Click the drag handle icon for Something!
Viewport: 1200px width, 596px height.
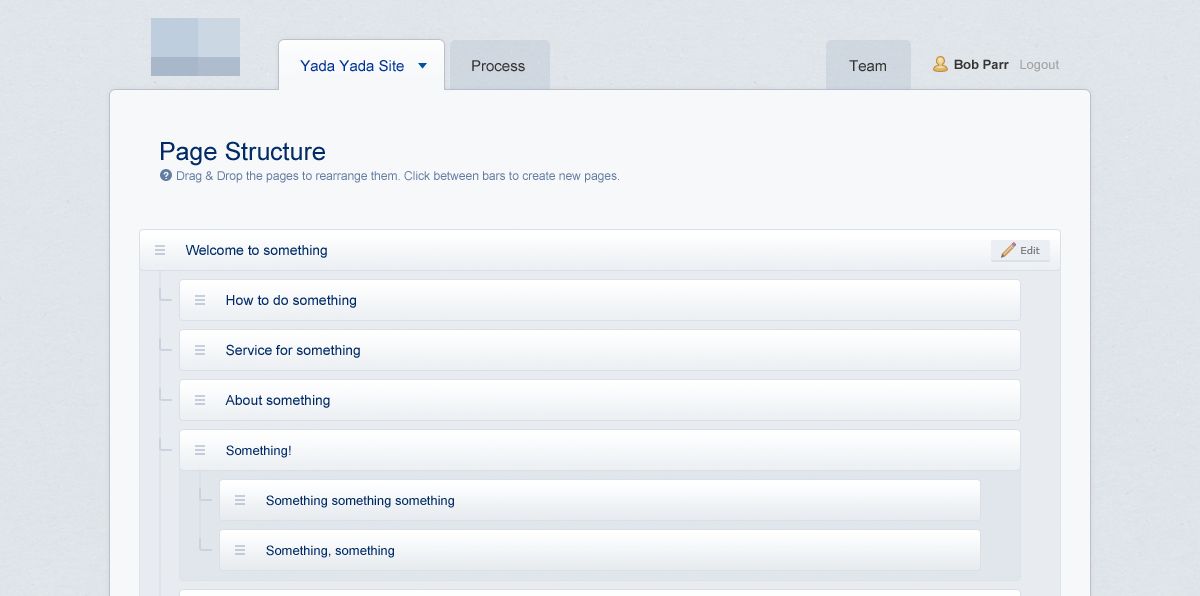200,450
